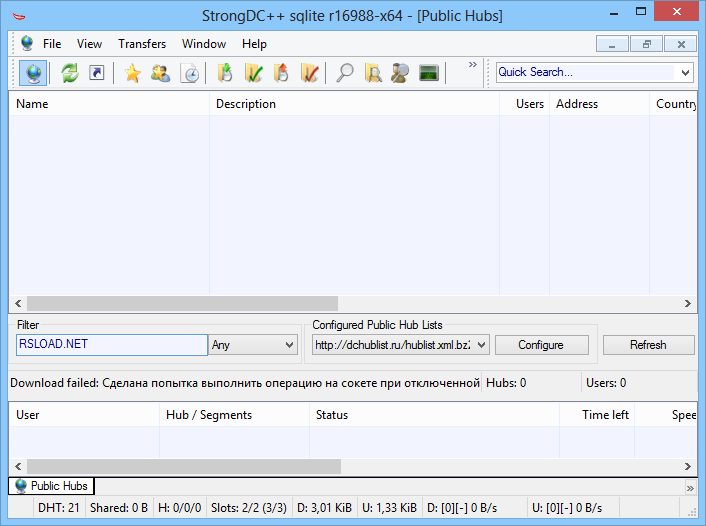Viewport: 706px width, 526px height.
Task: Switch to the Public Hubs tab
Action: tap(51, 486)
